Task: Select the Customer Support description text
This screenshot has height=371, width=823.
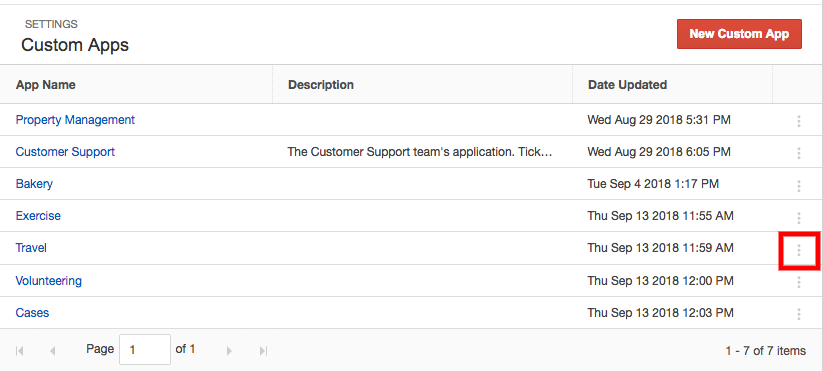Action: (420, 152)
